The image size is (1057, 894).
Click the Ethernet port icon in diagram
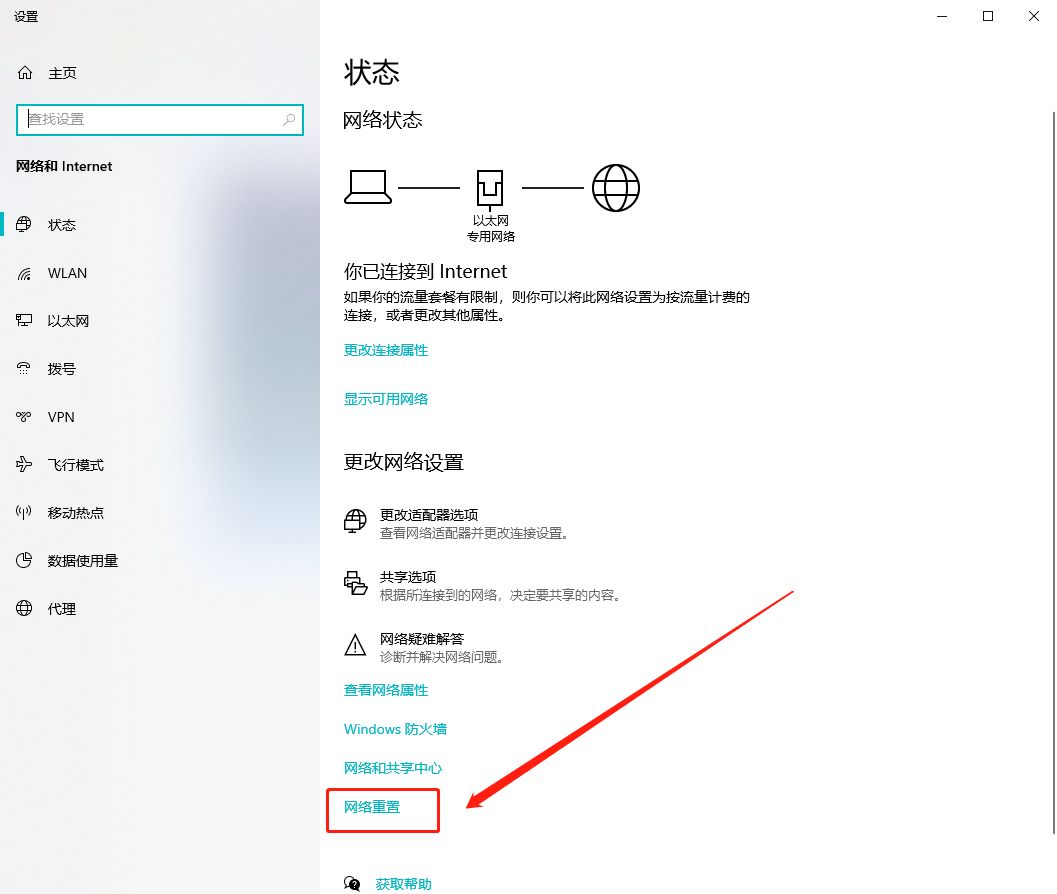coord(490,189)
